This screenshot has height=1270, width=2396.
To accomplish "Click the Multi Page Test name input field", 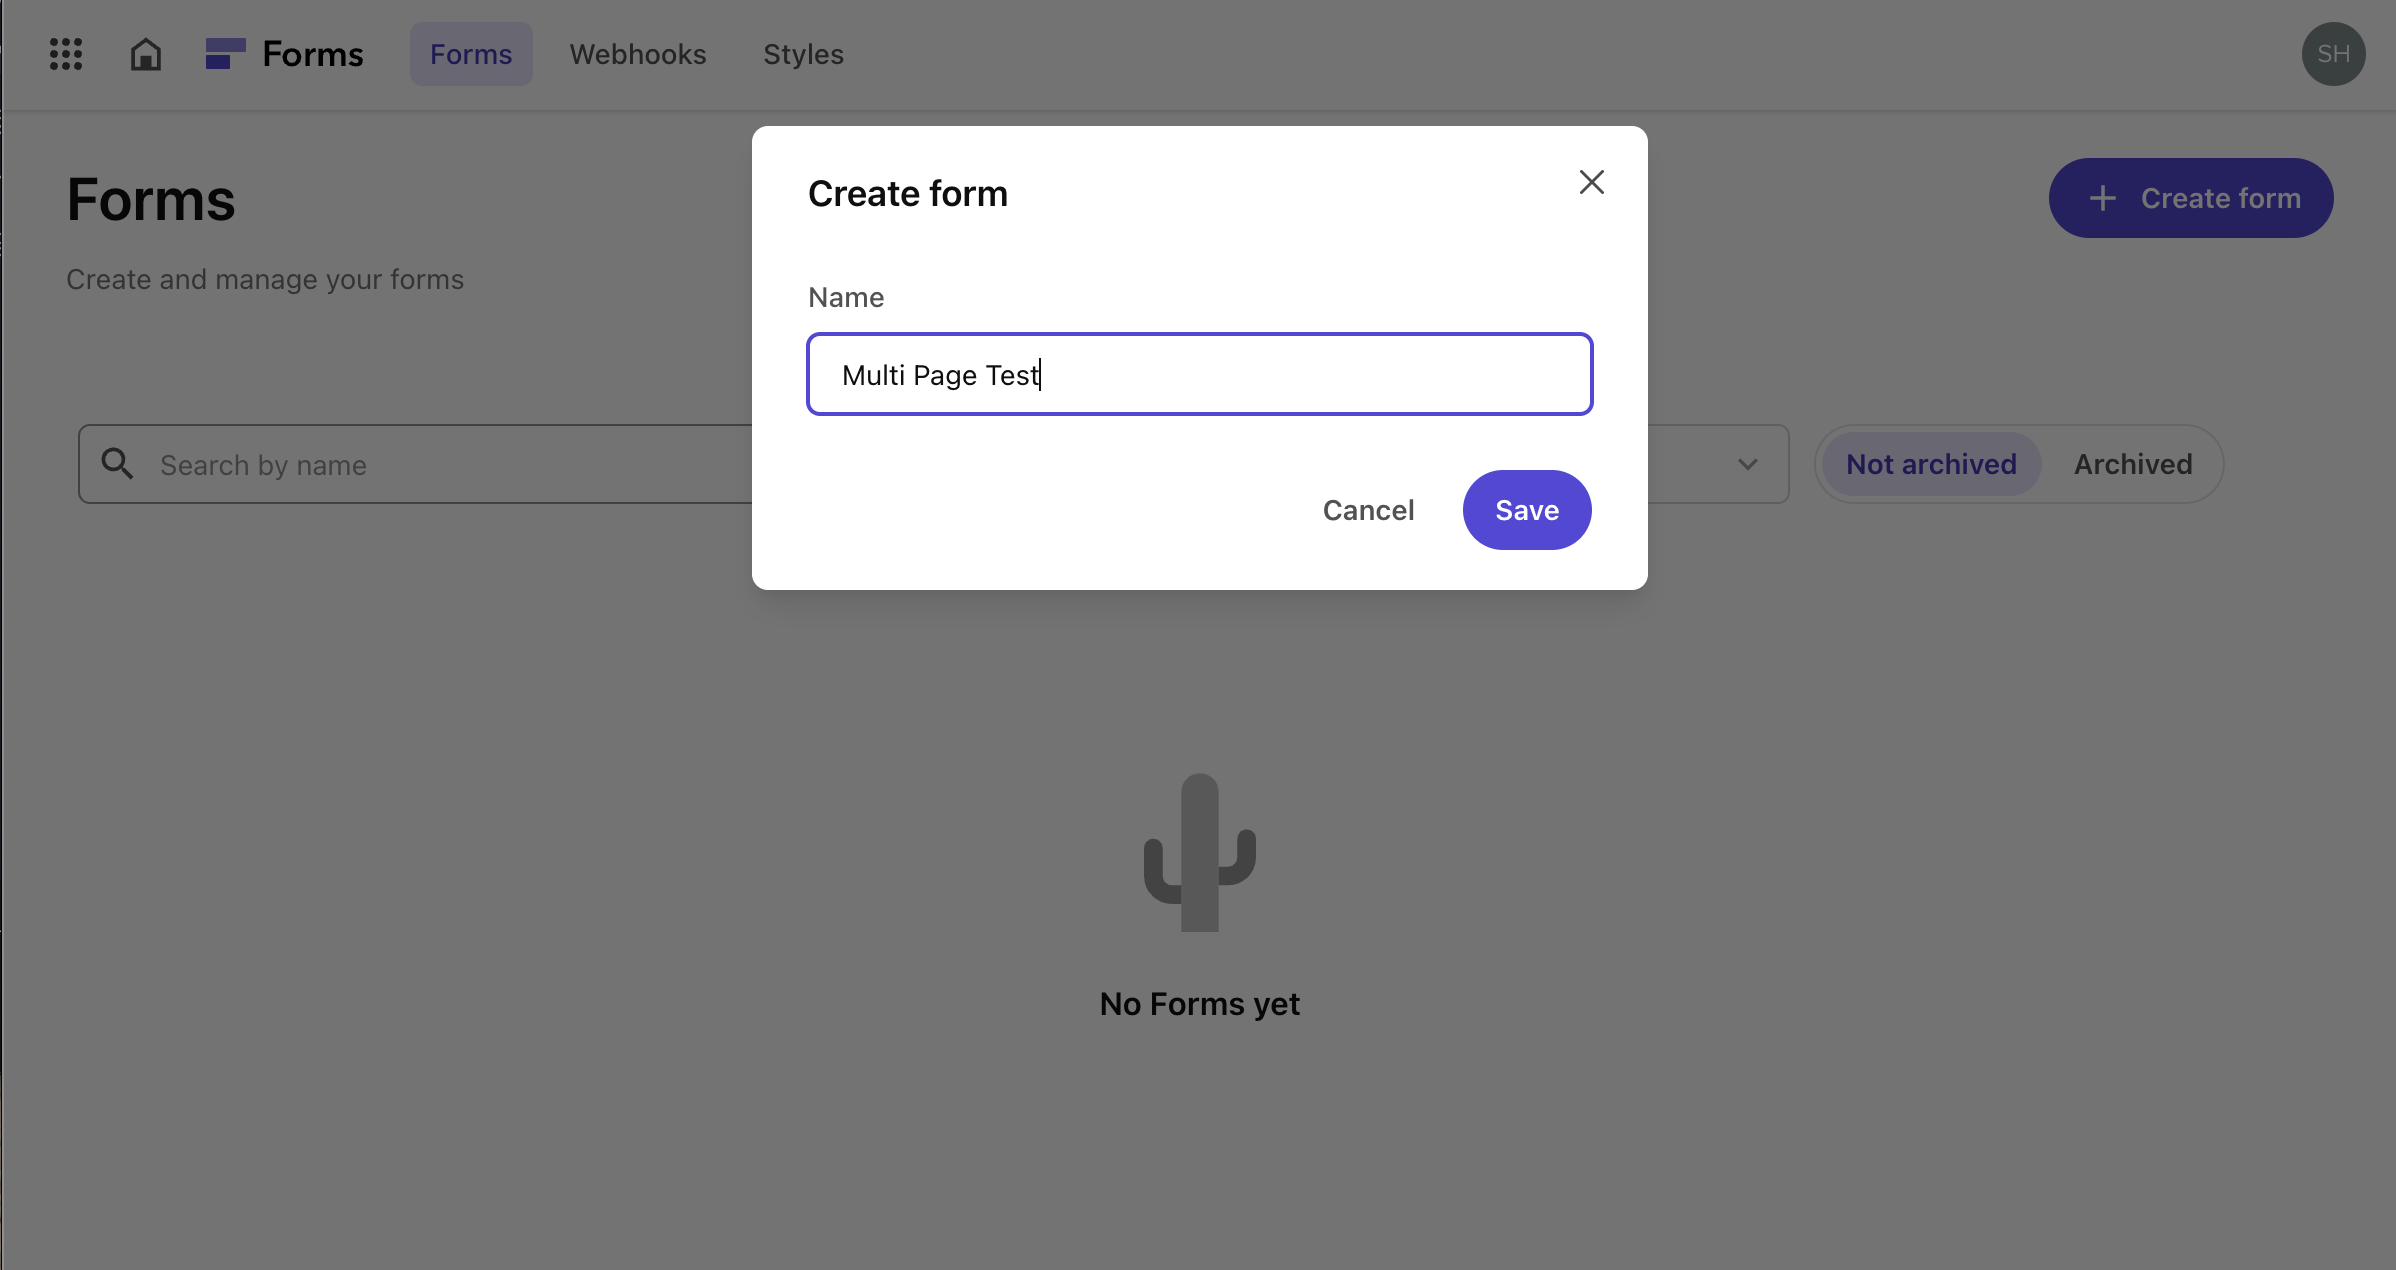I will pyautogui.click(x=1200, y=374).
